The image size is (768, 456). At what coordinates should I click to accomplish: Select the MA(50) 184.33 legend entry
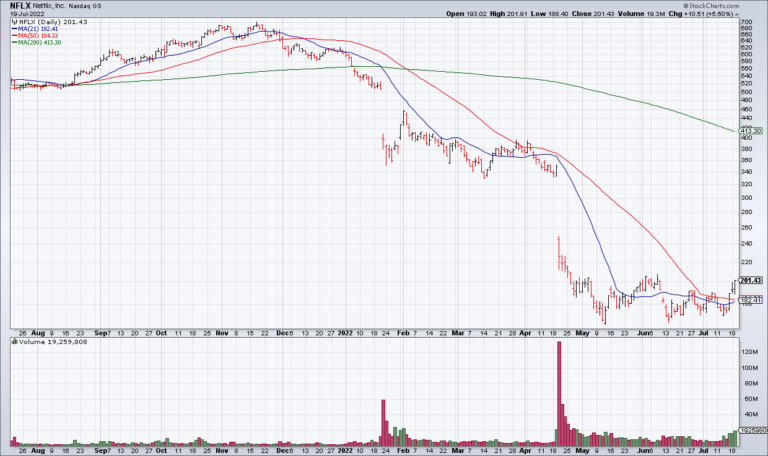coord(35,36)
